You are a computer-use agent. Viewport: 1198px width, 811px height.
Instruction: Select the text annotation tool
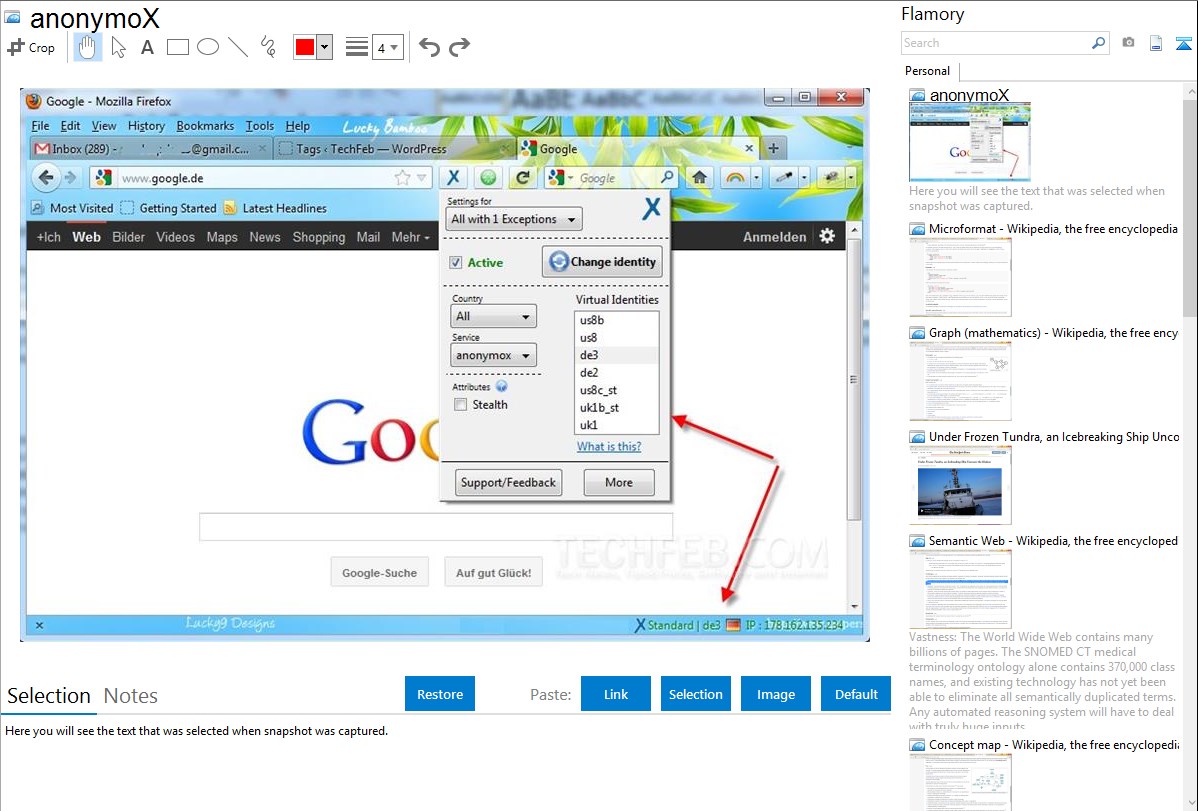tap(147, 47)
